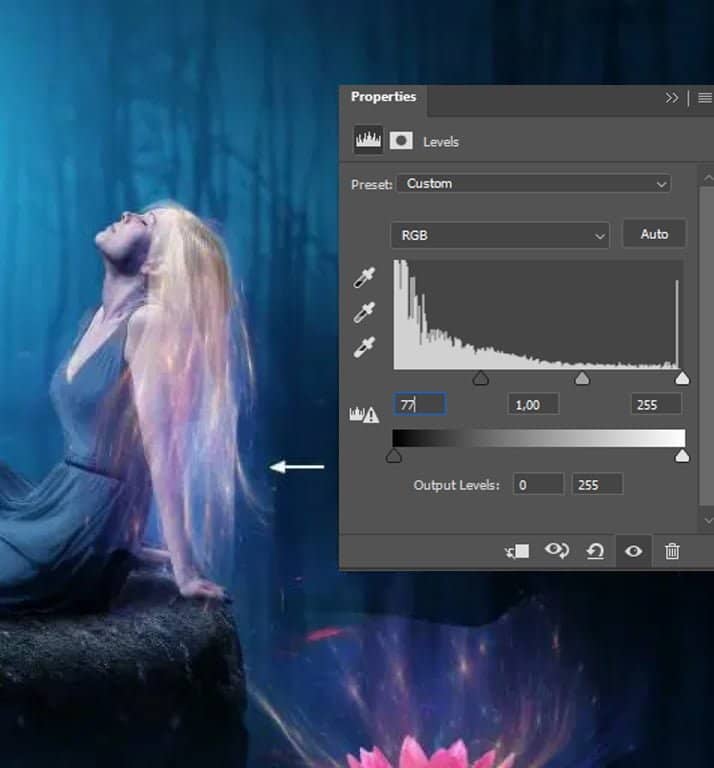Click the output levels 255 field
Screen dimensions: 714x768
coord(597,485)
